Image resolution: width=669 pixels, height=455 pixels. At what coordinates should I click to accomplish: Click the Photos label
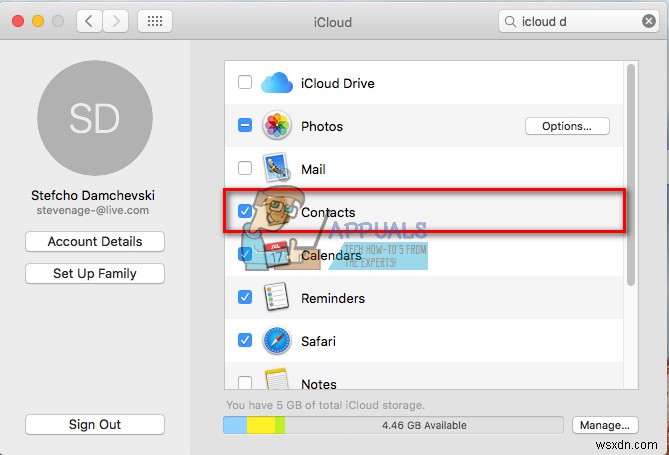(322, 126)
